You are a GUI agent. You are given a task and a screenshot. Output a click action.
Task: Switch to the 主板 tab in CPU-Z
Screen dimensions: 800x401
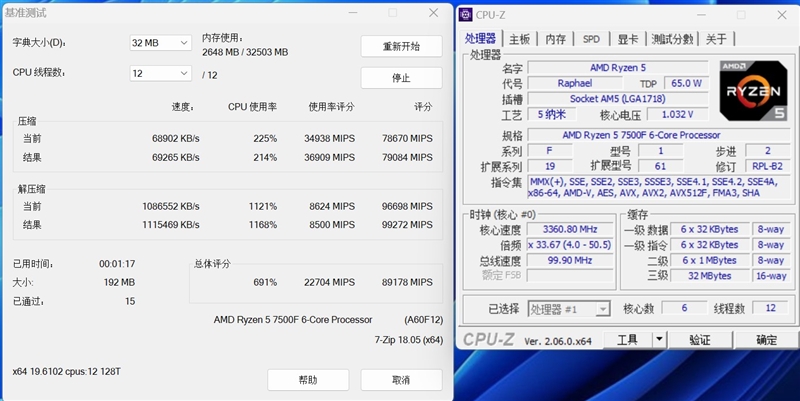[519, 39]
